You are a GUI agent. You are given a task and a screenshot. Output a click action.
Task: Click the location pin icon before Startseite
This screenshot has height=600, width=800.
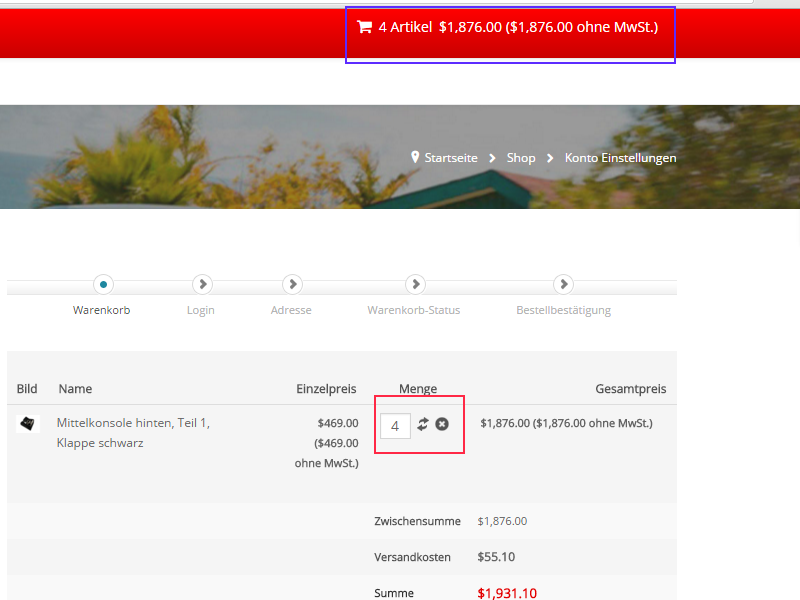coord(415,157)
